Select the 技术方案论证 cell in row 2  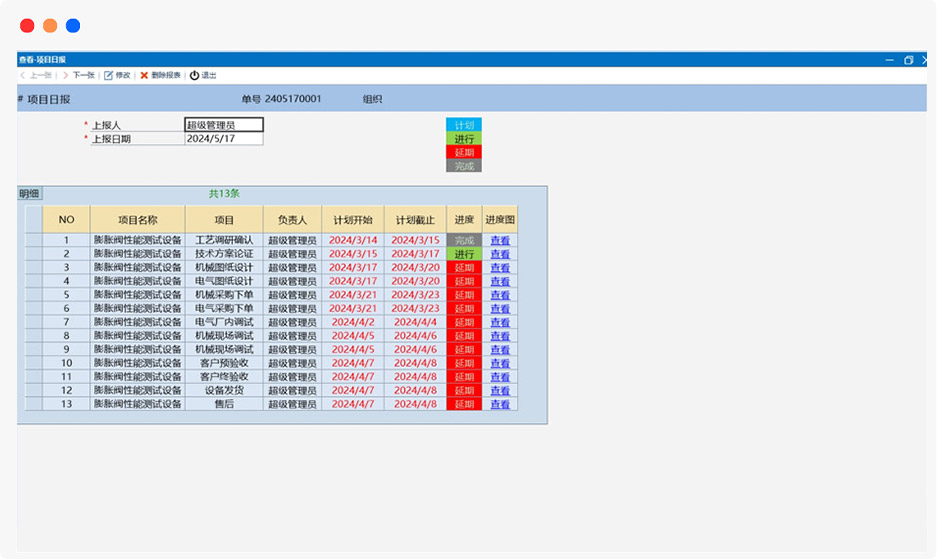[x=224, y=254]
